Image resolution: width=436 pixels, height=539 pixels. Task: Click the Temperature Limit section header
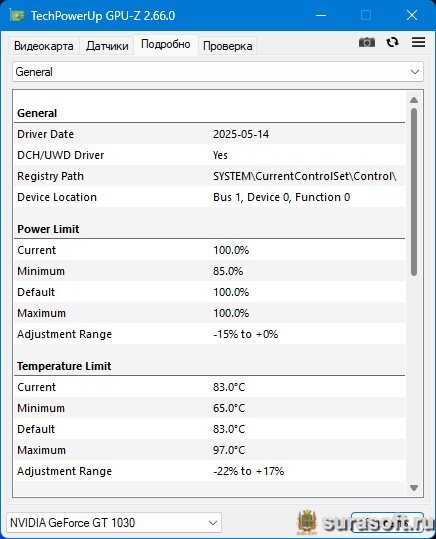(x=64, y=366)
